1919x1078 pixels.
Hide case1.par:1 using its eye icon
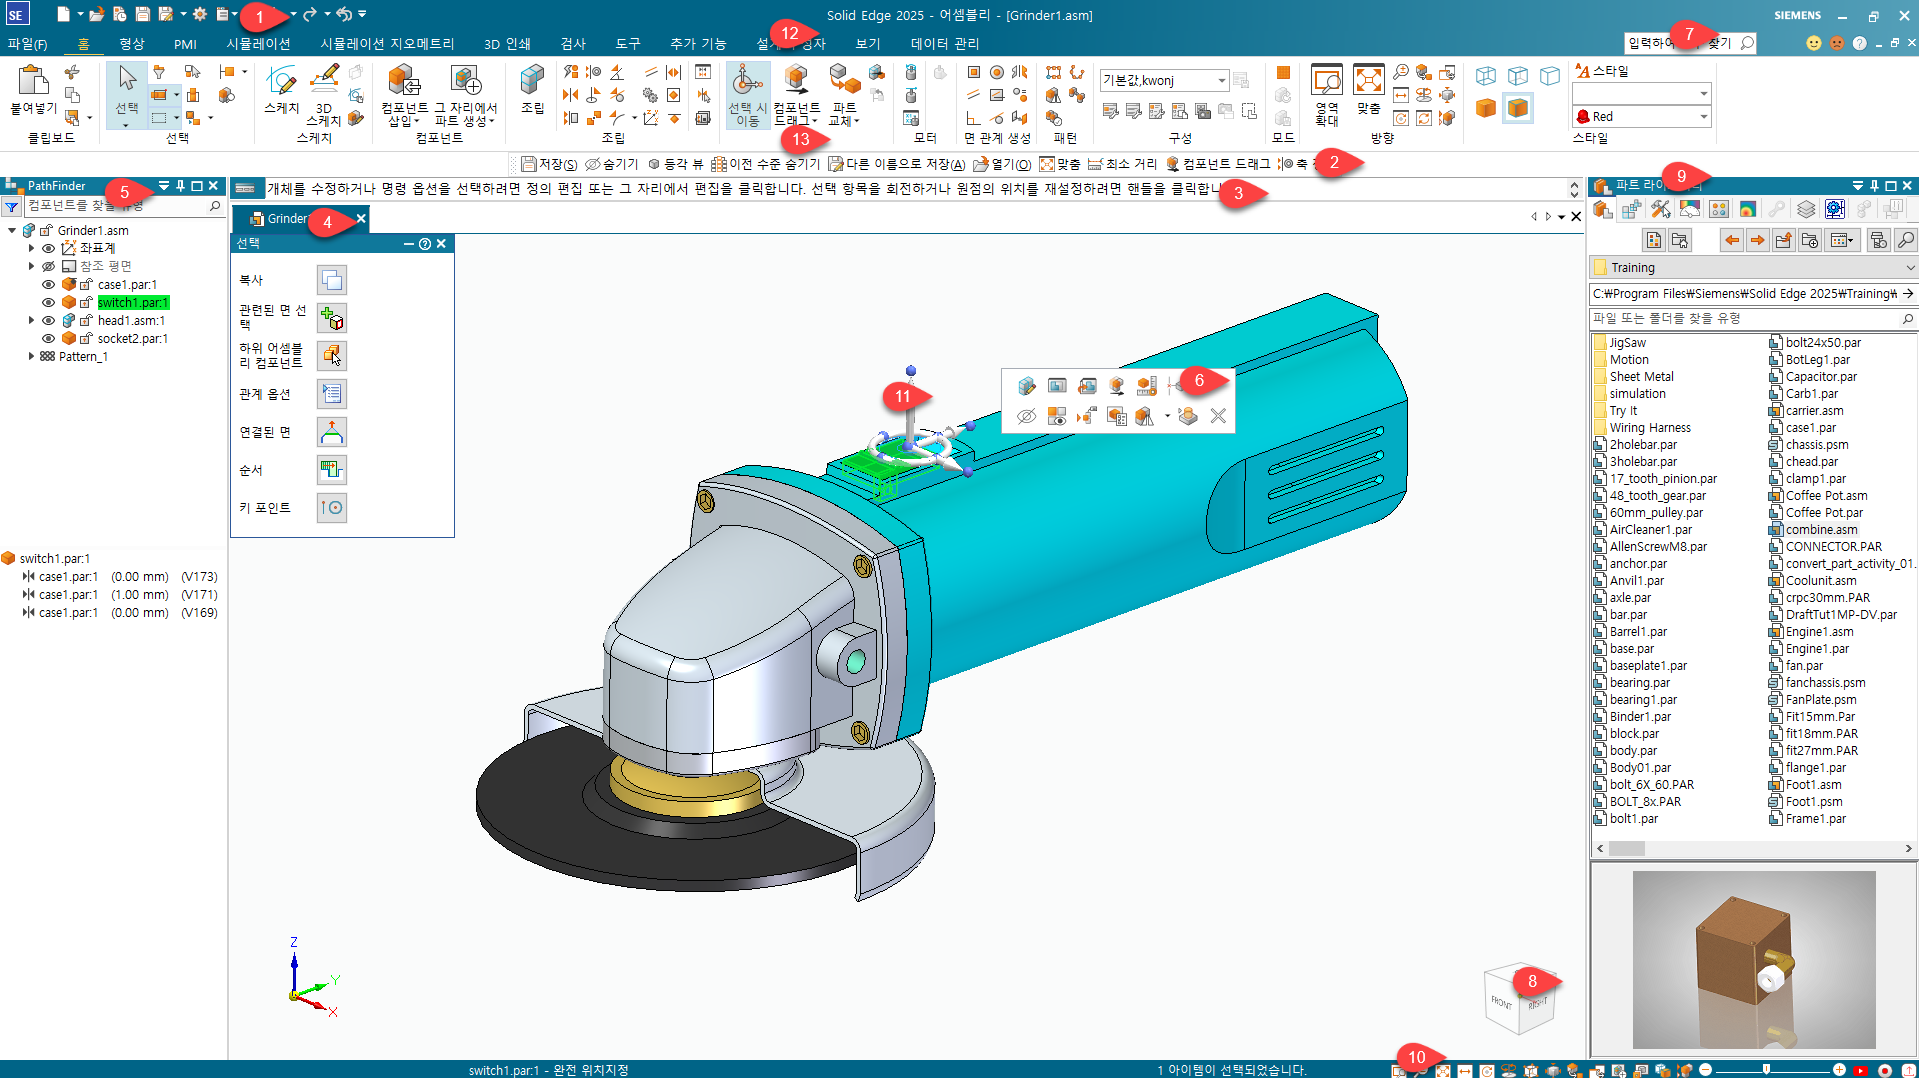click(48, 284)
